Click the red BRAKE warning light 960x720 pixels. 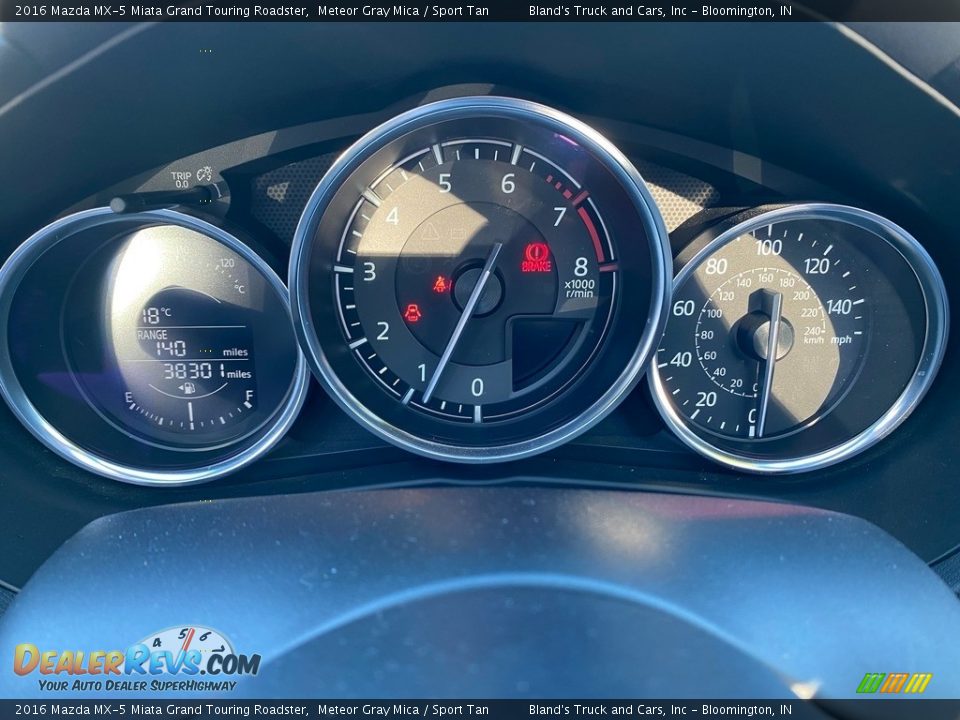click(x=536, y=258)
